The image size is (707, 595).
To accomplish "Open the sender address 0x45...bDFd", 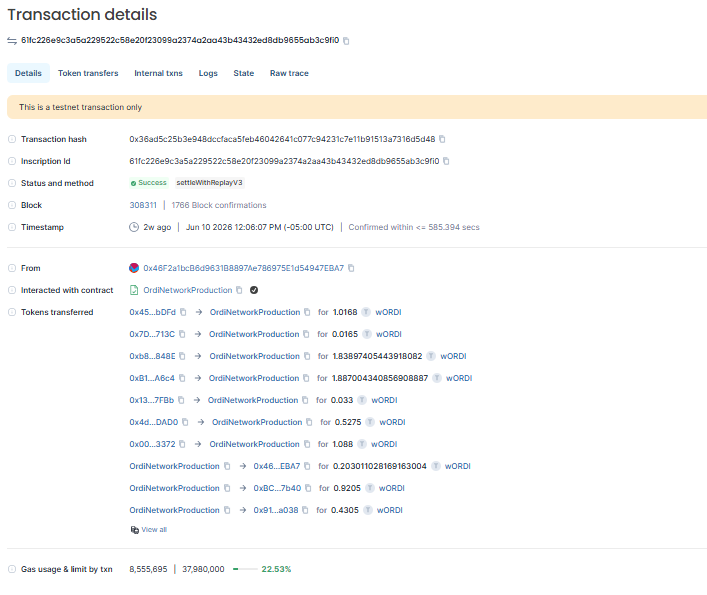I will (x=152, y=312).
